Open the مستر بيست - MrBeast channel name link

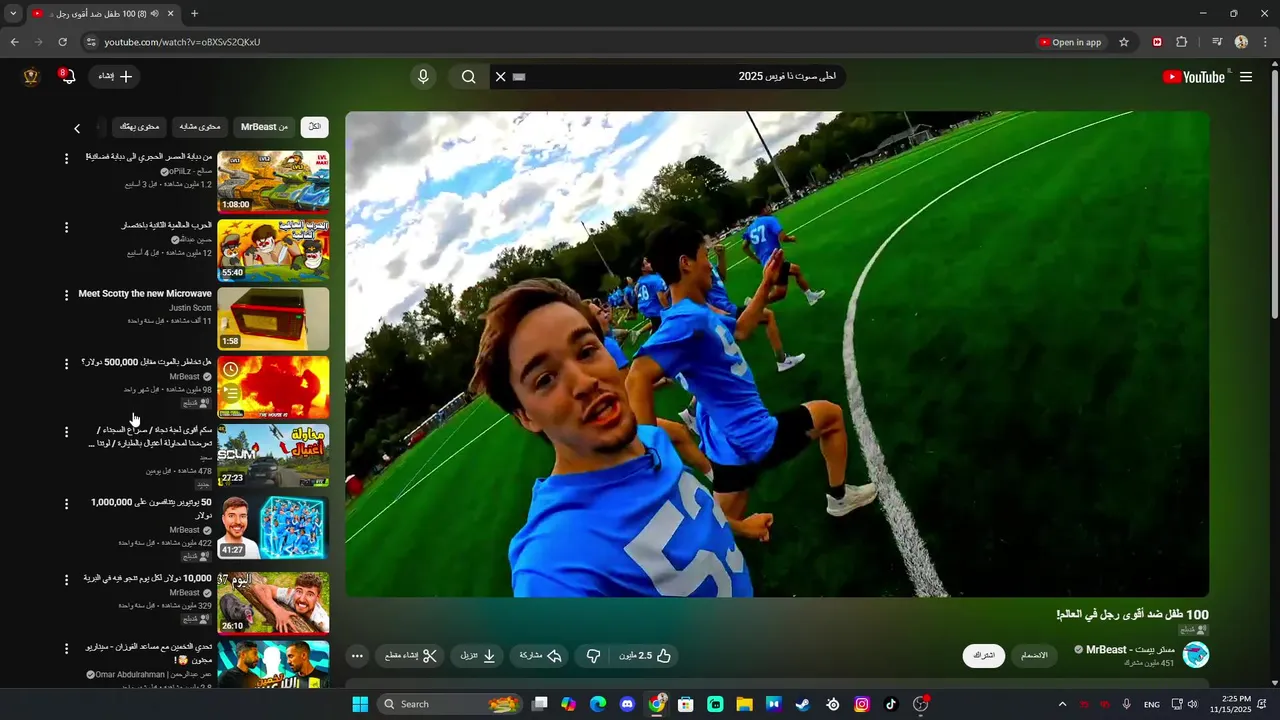click(x=1129, y=650)
